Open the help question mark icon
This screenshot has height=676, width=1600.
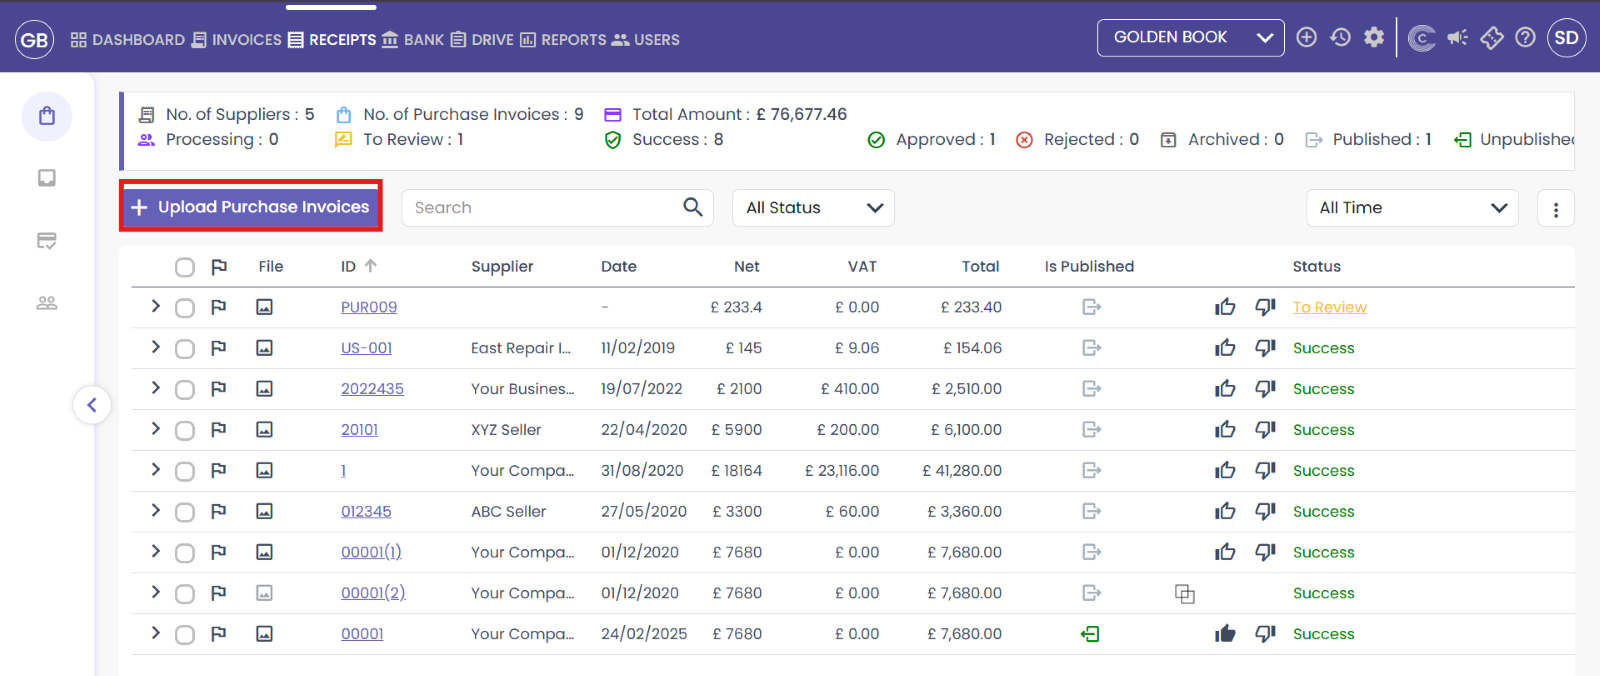1525,37
